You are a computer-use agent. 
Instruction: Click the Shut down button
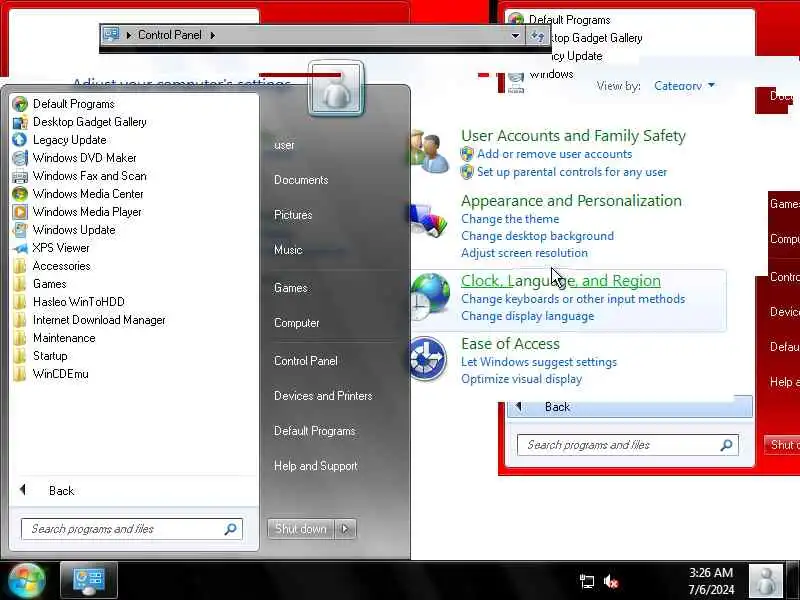[301, 529]
